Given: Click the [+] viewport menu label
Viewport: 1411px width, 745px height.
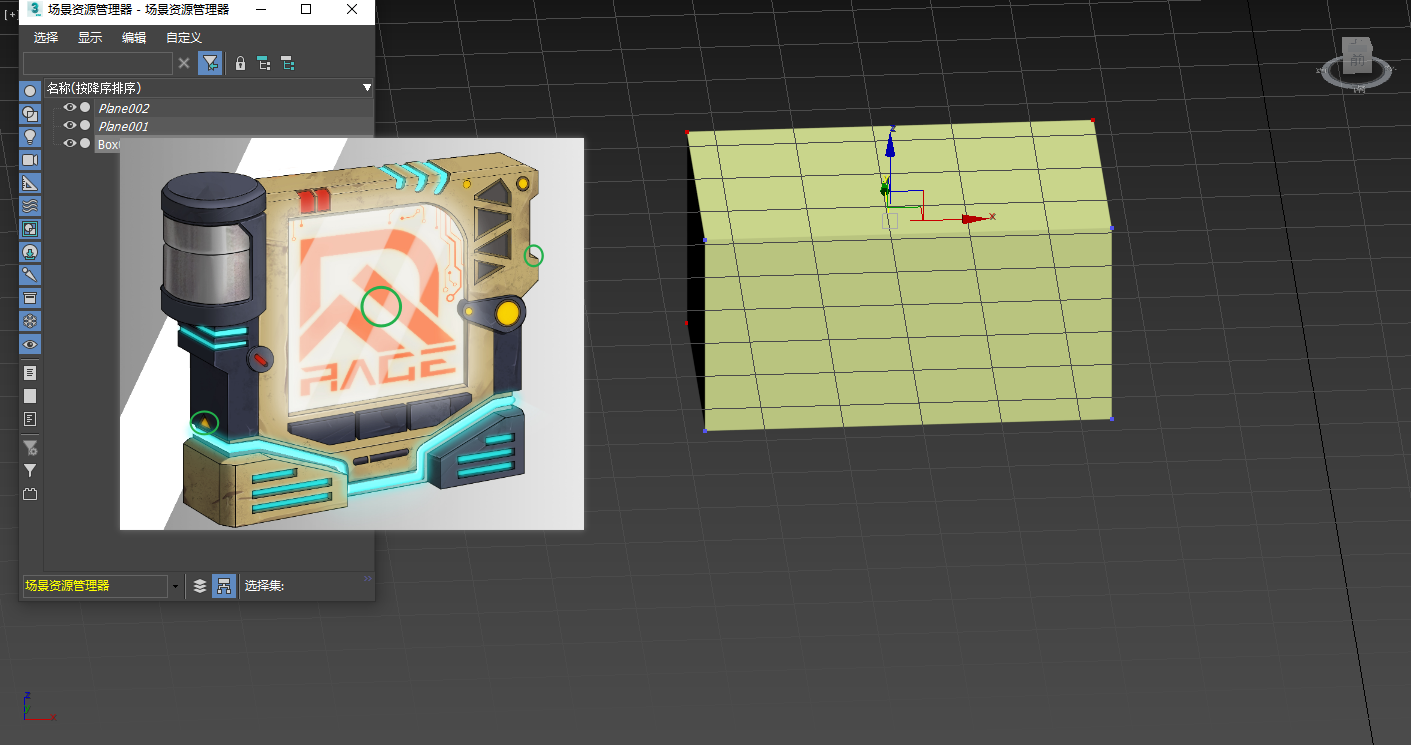Looking at the screenshot, I should click(x=9, y=14).
